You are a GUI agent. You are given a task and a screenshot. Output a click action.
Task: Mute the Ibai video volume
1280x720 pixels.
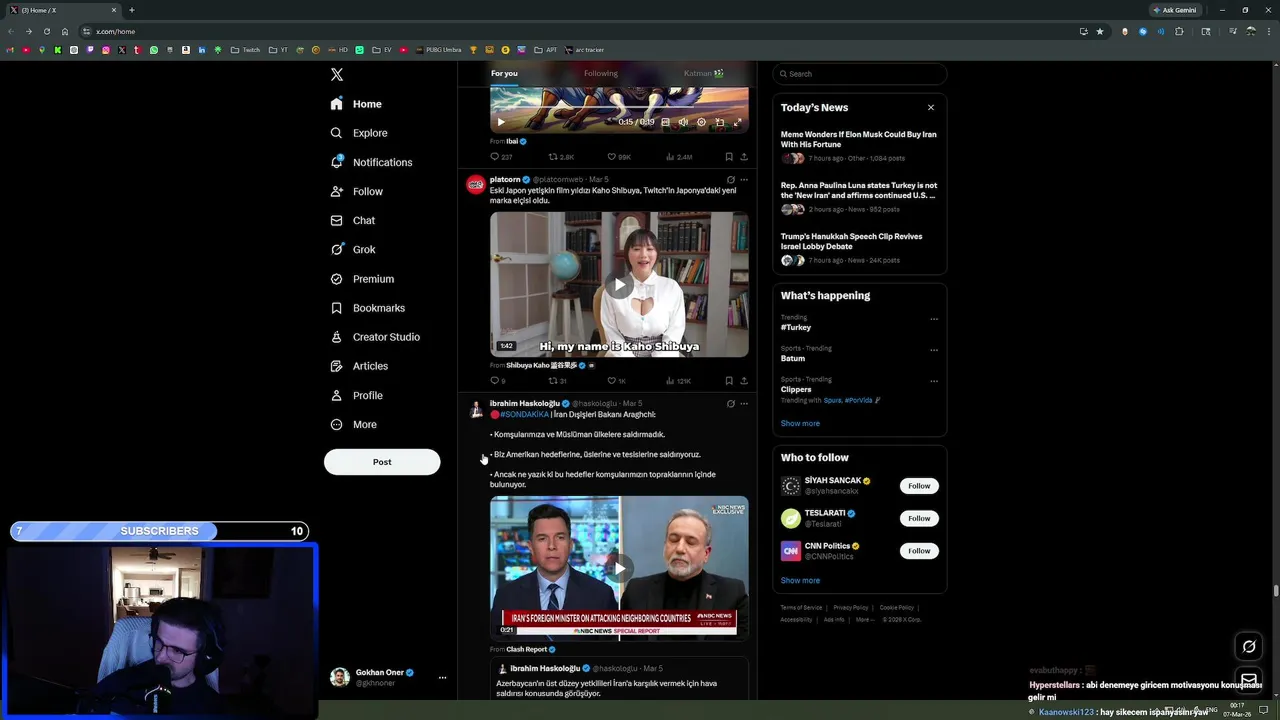pyautogui.click(x=683, y=122)
